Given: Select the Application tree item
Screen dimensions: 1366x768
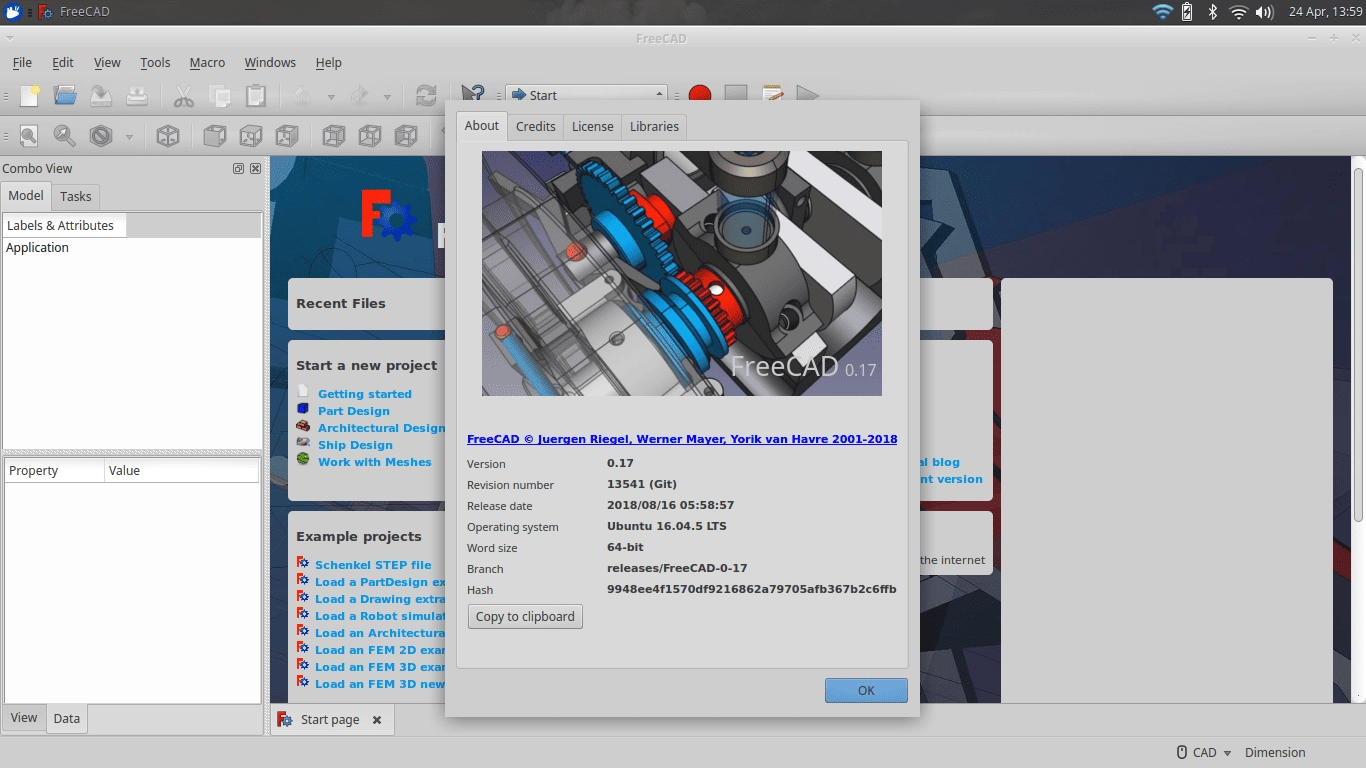Looking at the screenshot, I should click(x=38, y=248).
